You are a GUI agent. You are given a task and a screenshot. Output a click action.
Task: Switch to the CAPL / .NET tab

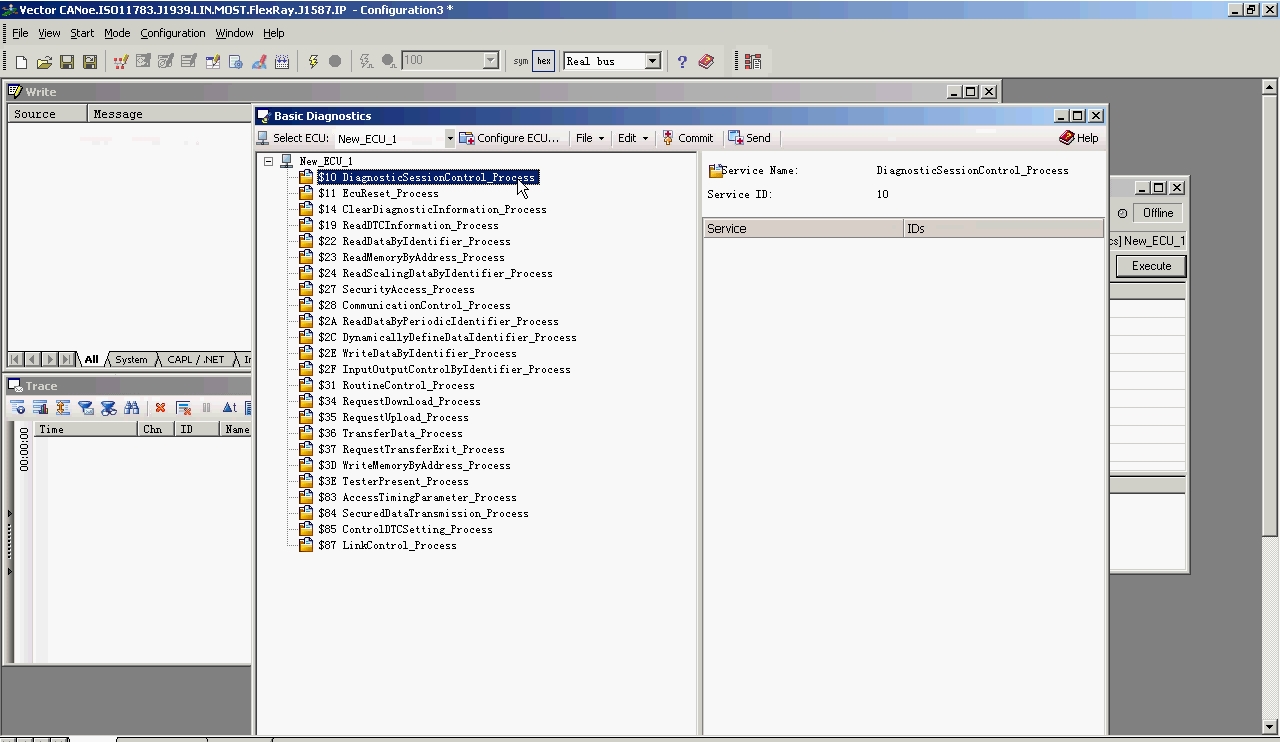(196, 359)
